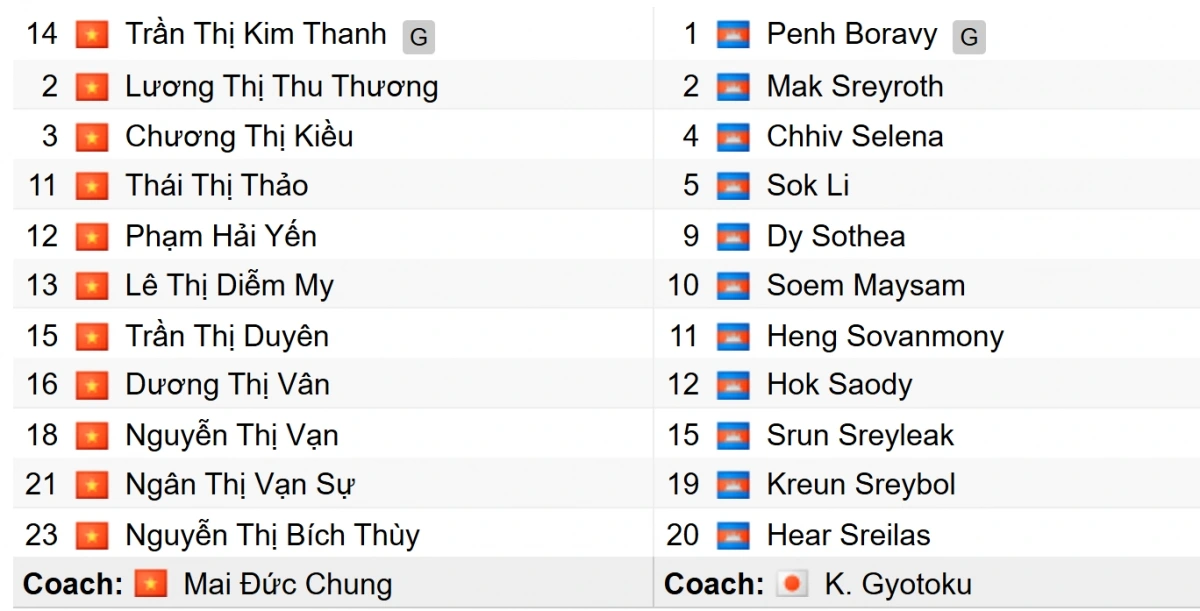Open player Lương Thị Thu Thương
Image resolution: width=1200 pixels, height=611 pixels.
tap(282, 87)
